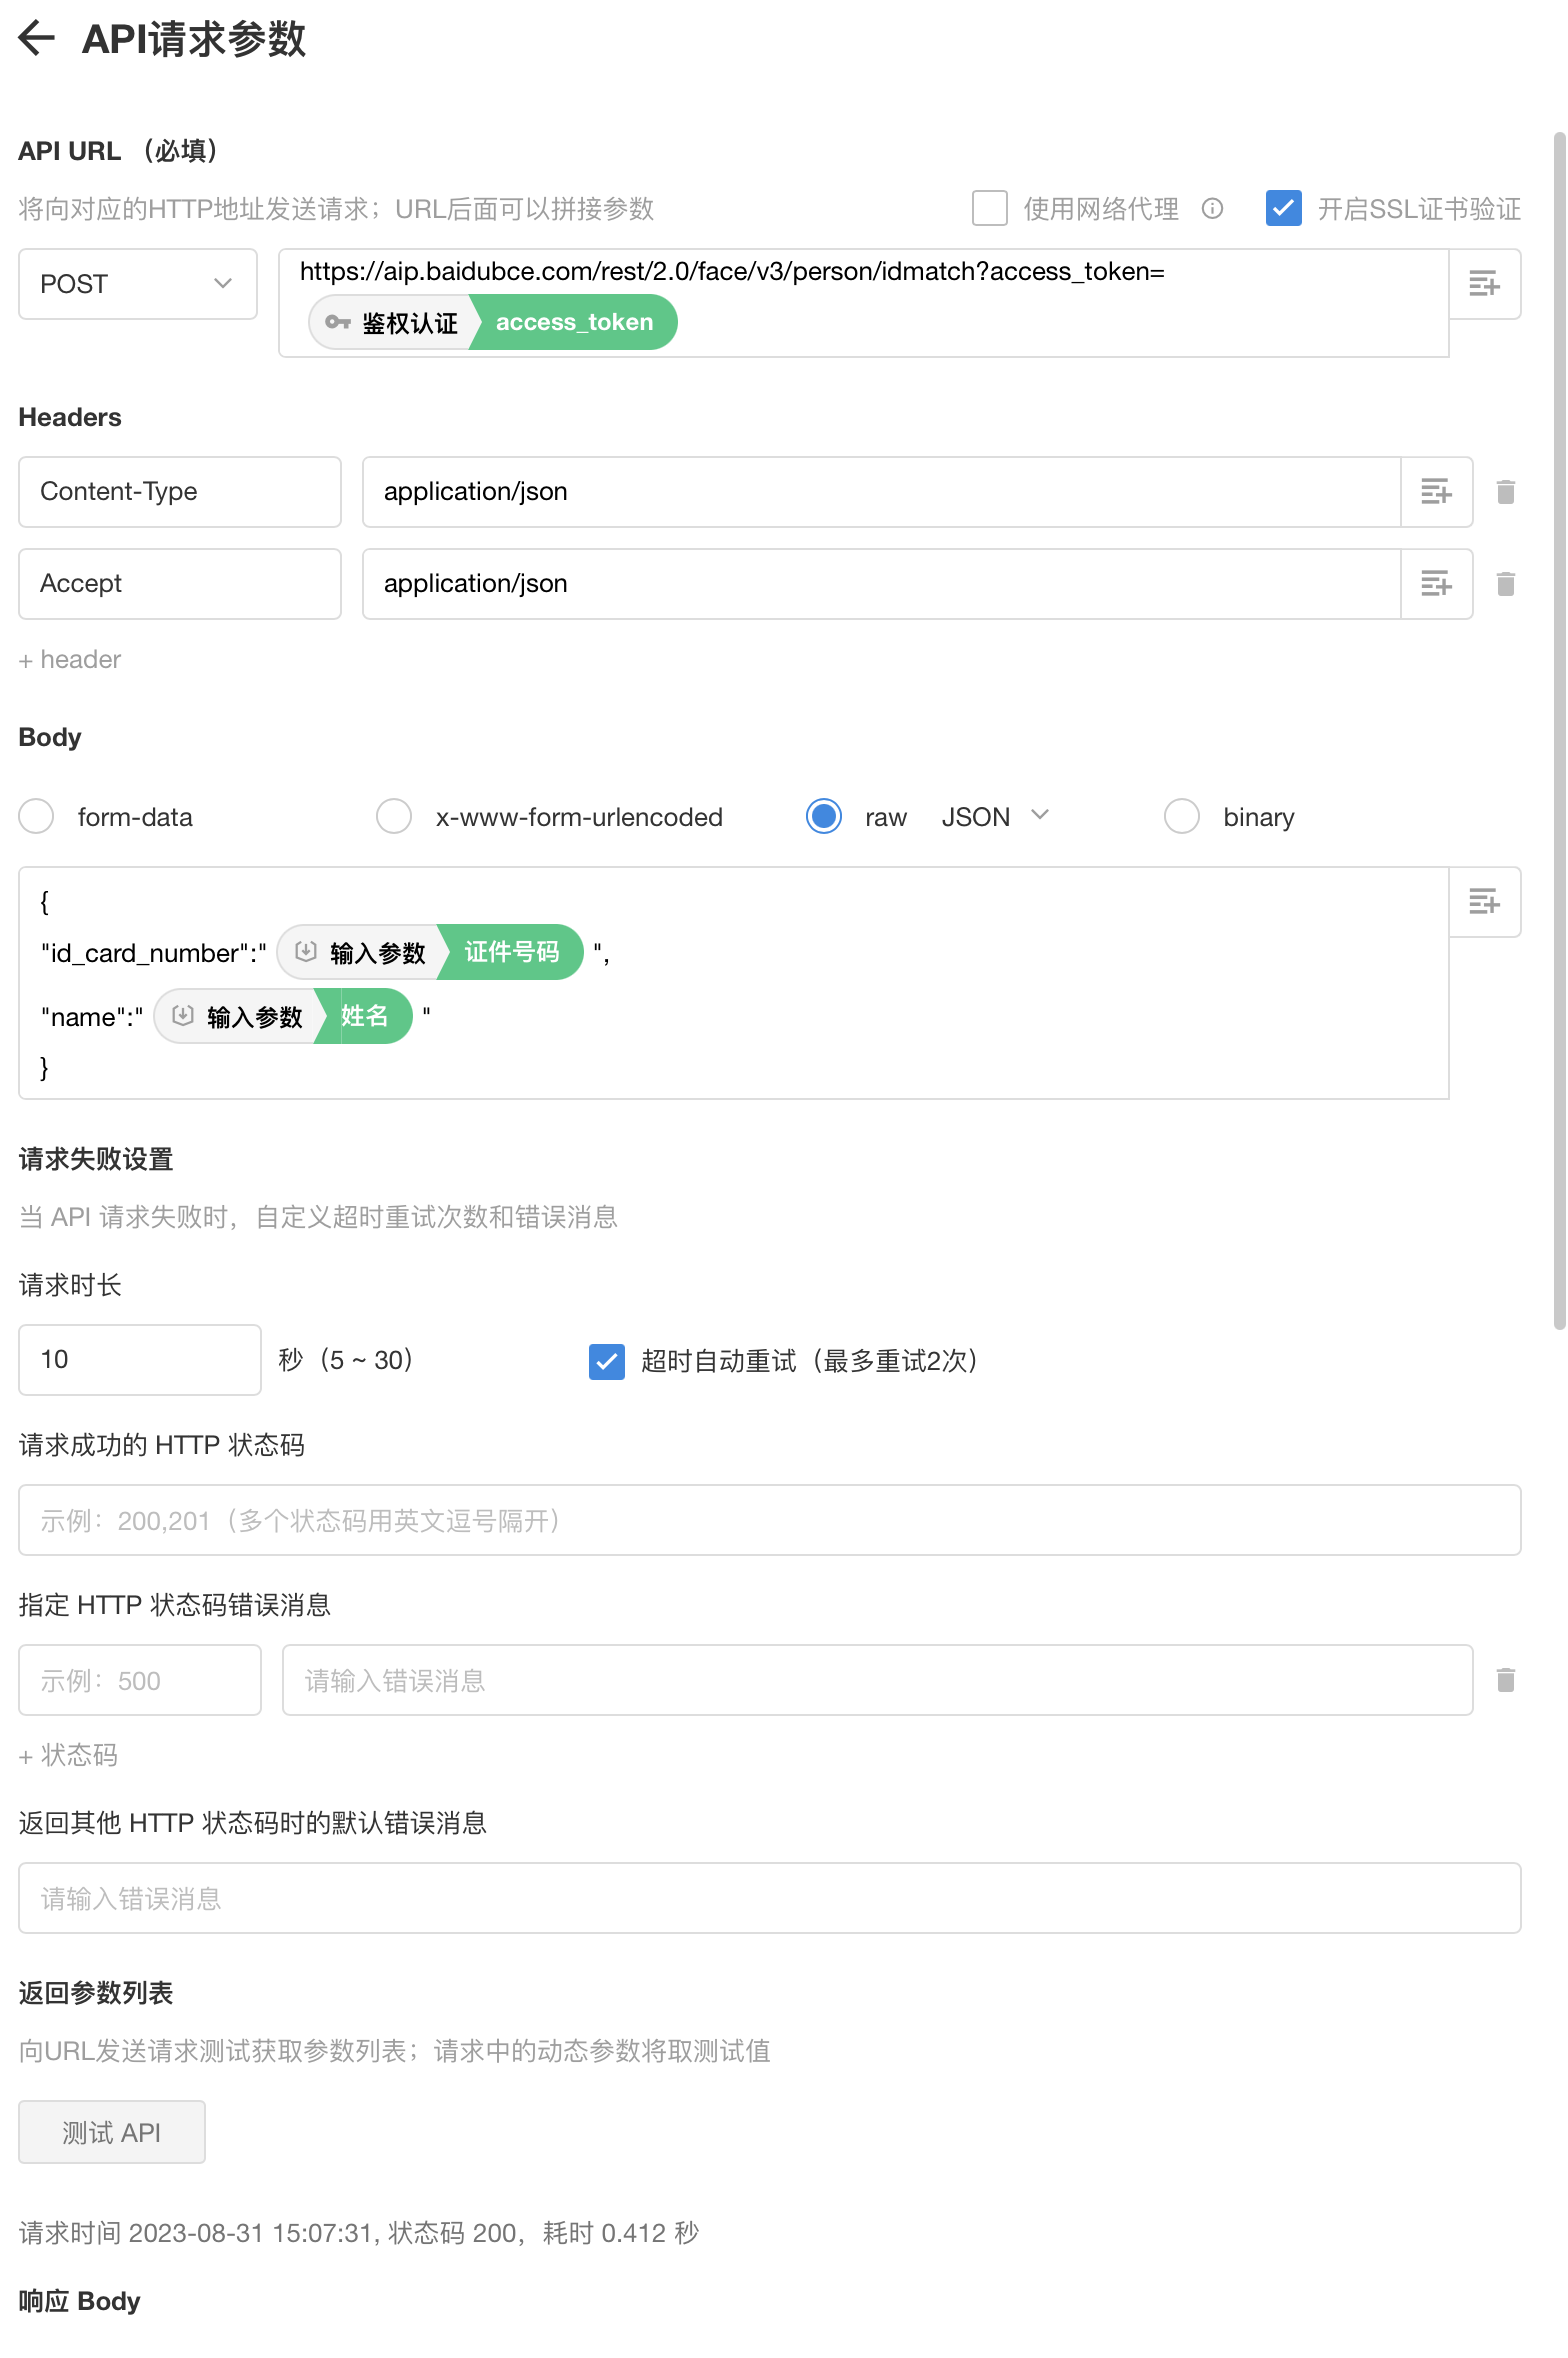This screenshot has width=1568, height=2358.
Task: Click the network proxy info icon
Action: pyautogui.click(x=1212, y=209)
